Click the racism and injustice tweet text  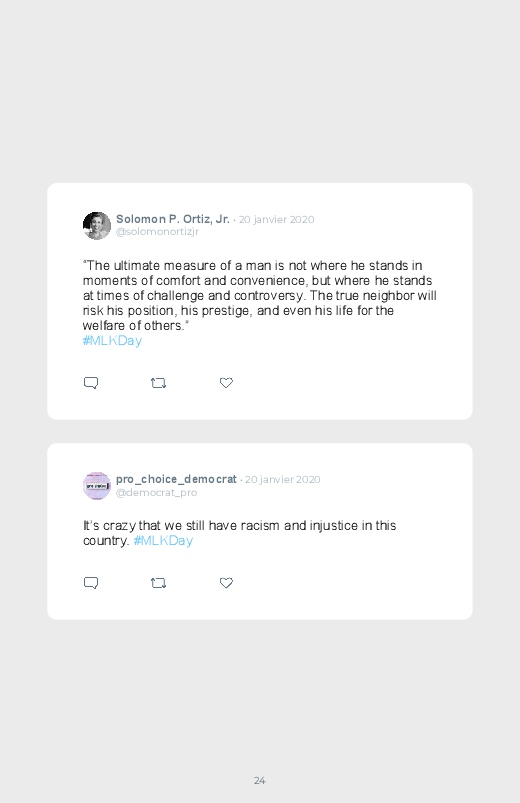pyautogui.click(x=239, y=533)
